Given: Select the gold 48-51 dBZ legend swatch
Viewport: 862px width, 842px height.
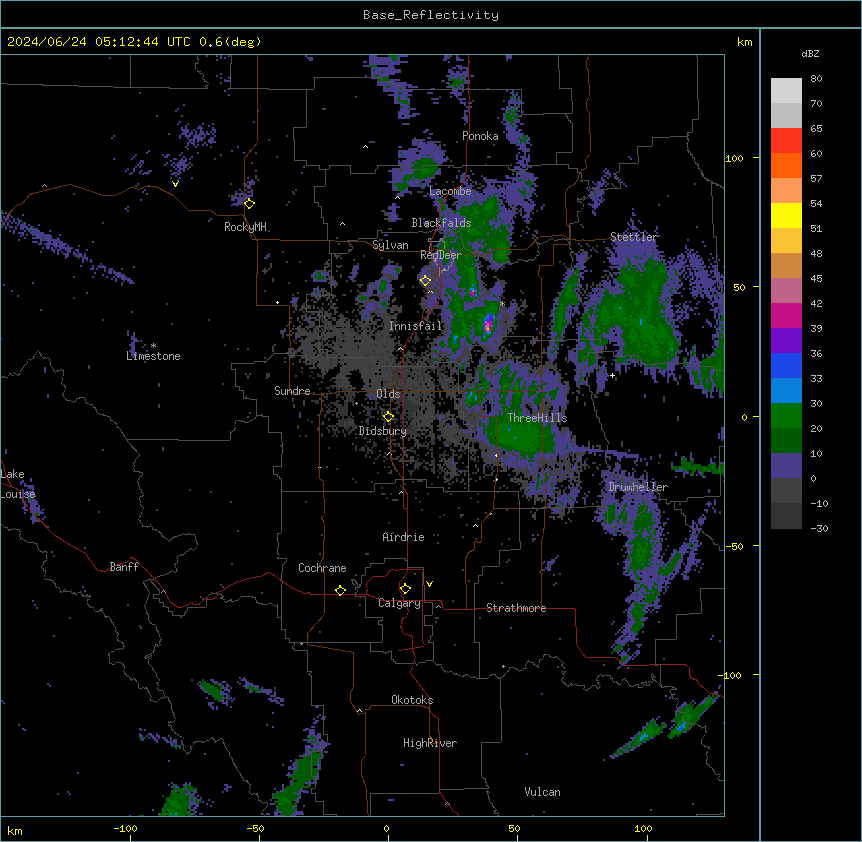Looking at the screenshot, I should pos(786,241).
